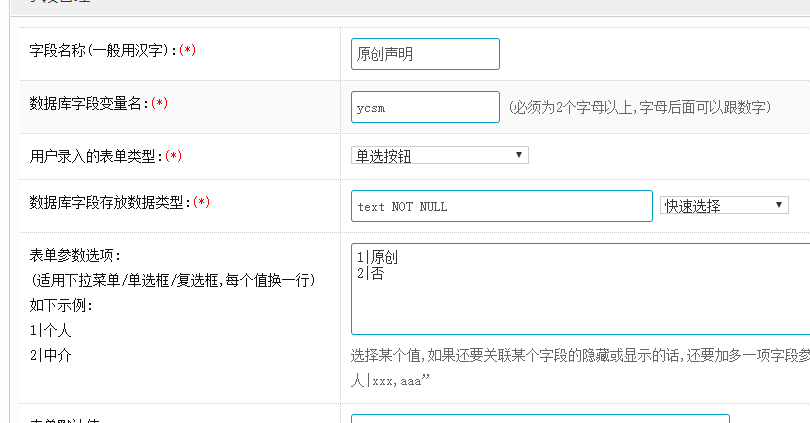Place cursor on the 1|原创 line
Screen dimensions: 810x423
click(x=378, y=257)
